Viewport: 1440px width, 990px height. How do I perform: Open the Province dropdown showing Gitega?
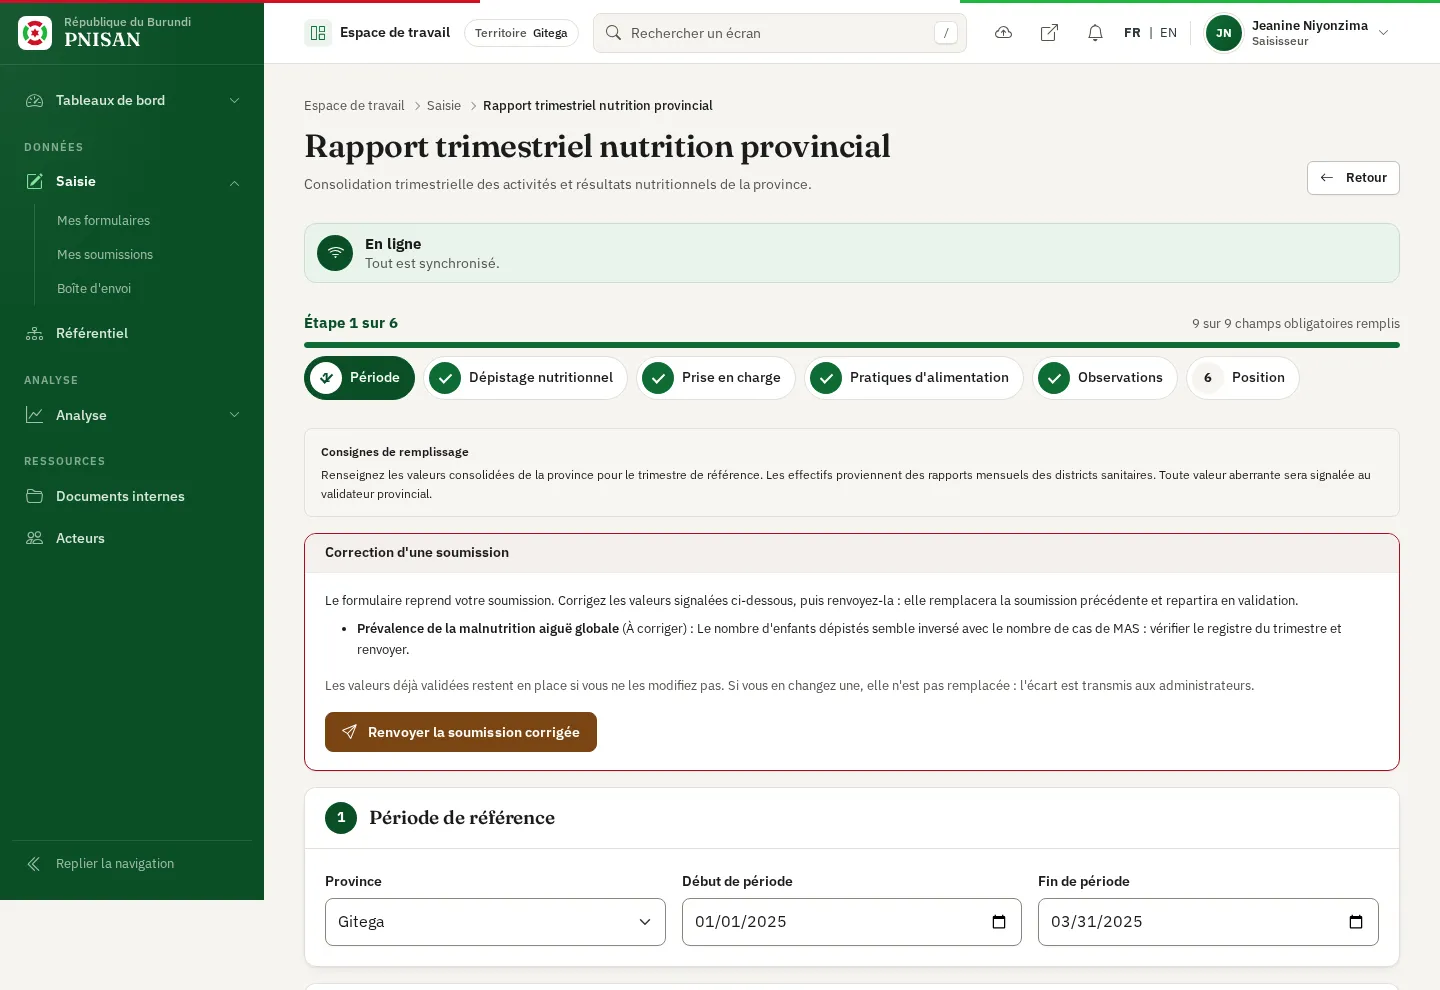tap(495, 922)
